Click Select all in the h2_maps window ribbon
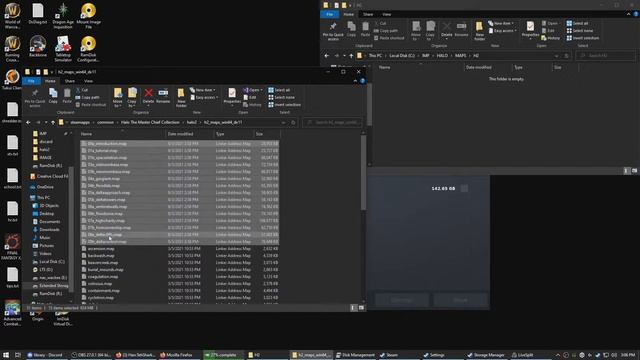The height and width of the screenshot is (360, 640). [279, 90]
